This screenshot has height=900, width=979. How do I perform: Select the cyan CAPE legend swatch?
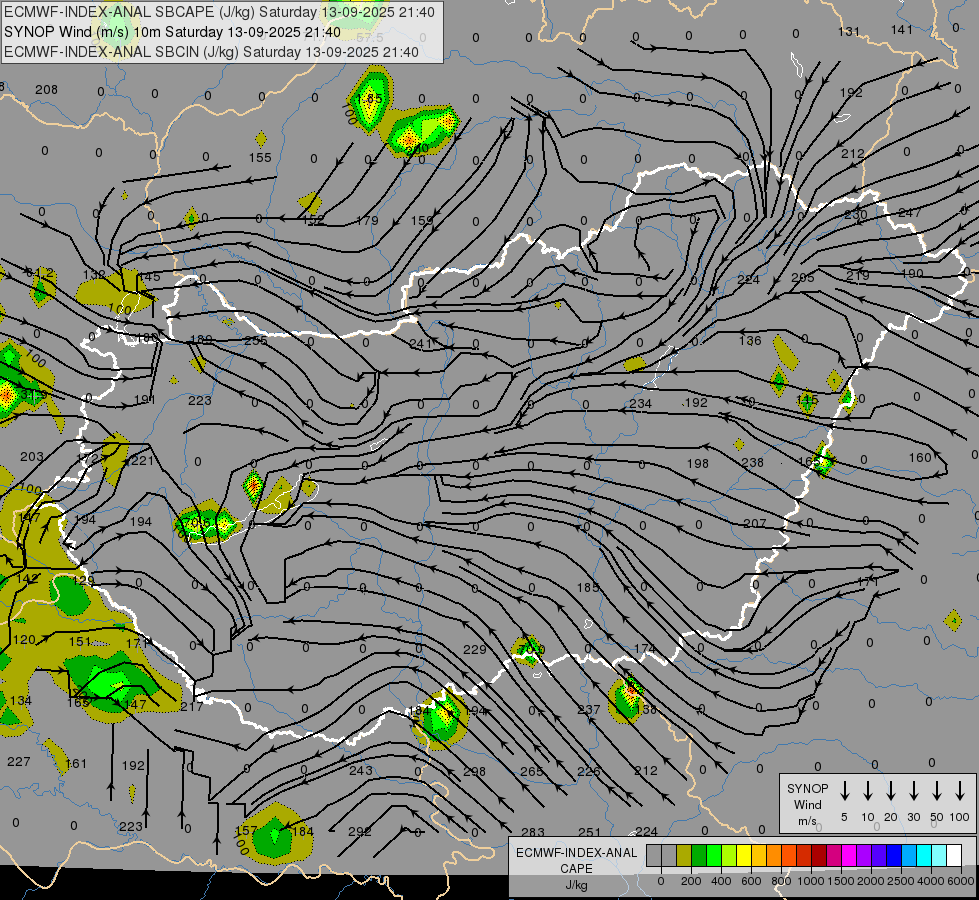click(924, 856)
